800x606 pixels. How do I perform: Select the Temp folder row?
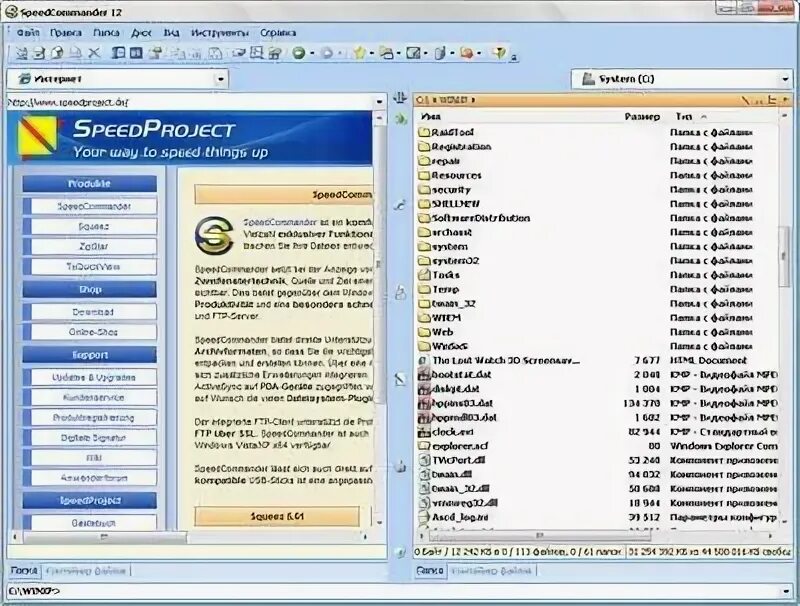(x=597, y=289)
